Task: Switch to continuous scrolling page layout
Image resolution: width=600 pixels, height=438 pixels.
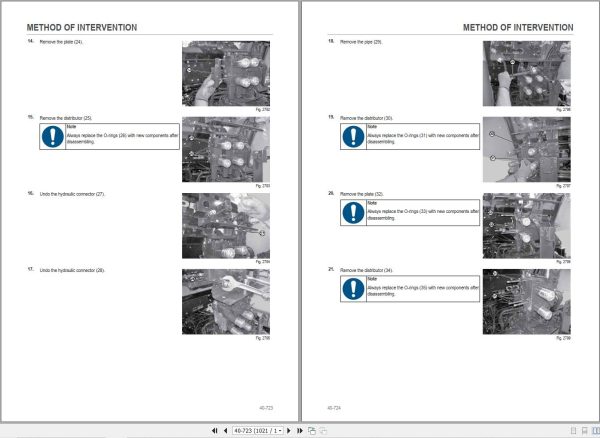Action: 585,431
